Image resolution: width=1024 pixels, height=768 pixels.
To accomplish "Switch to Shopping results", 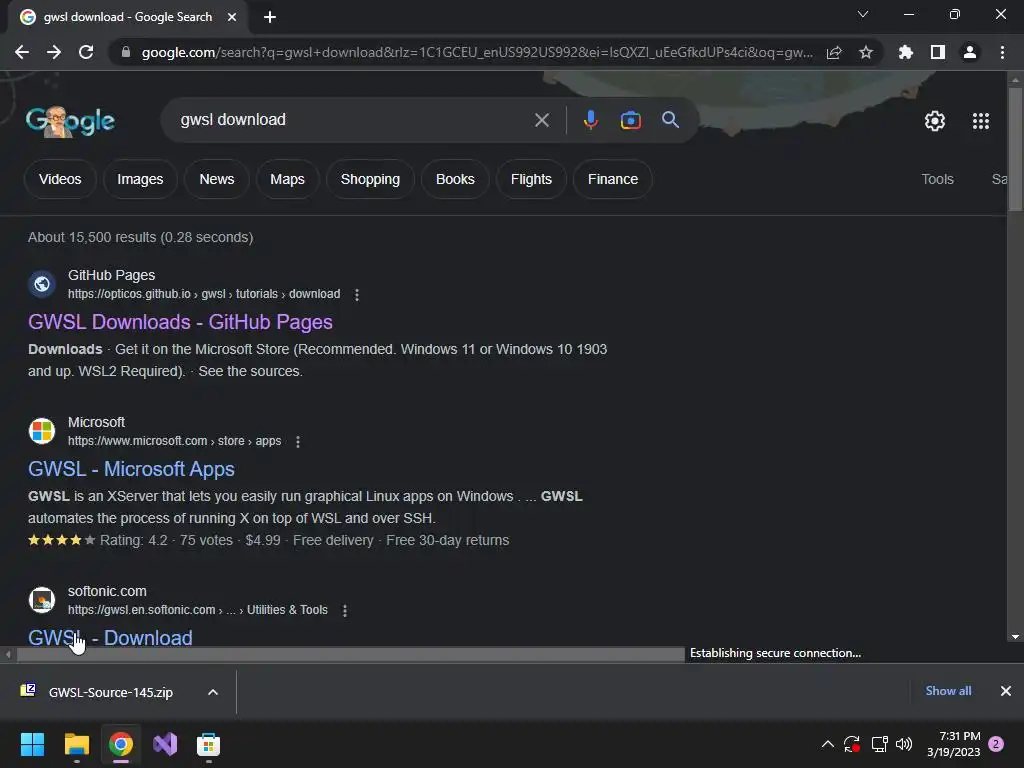I will [x=370, y=179].
